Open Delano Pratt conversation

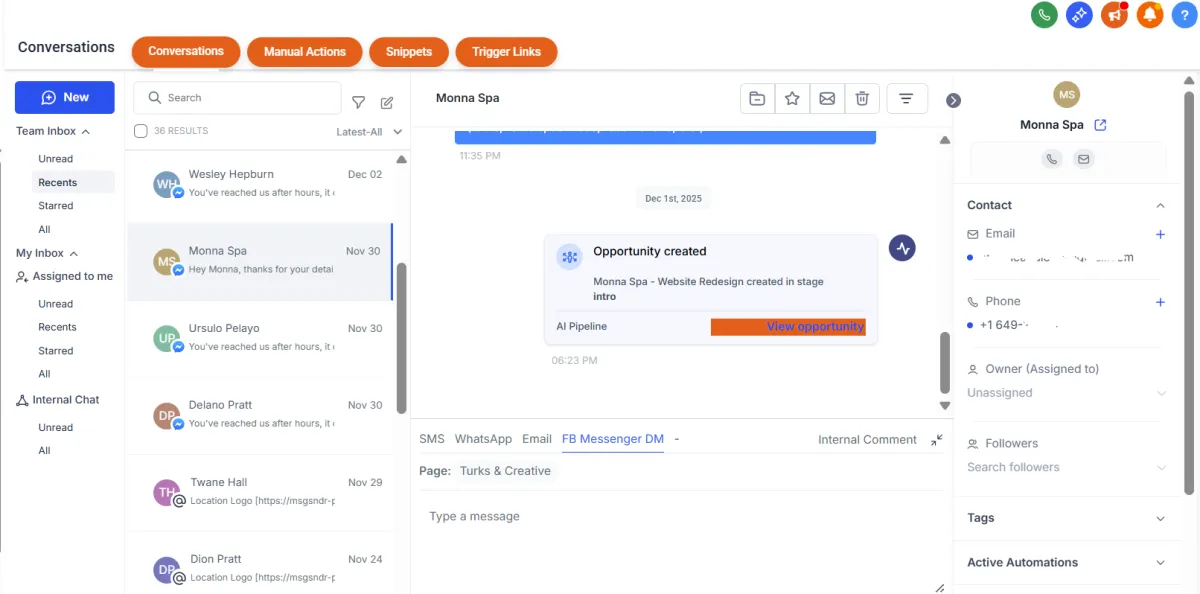tap(260, 415)
